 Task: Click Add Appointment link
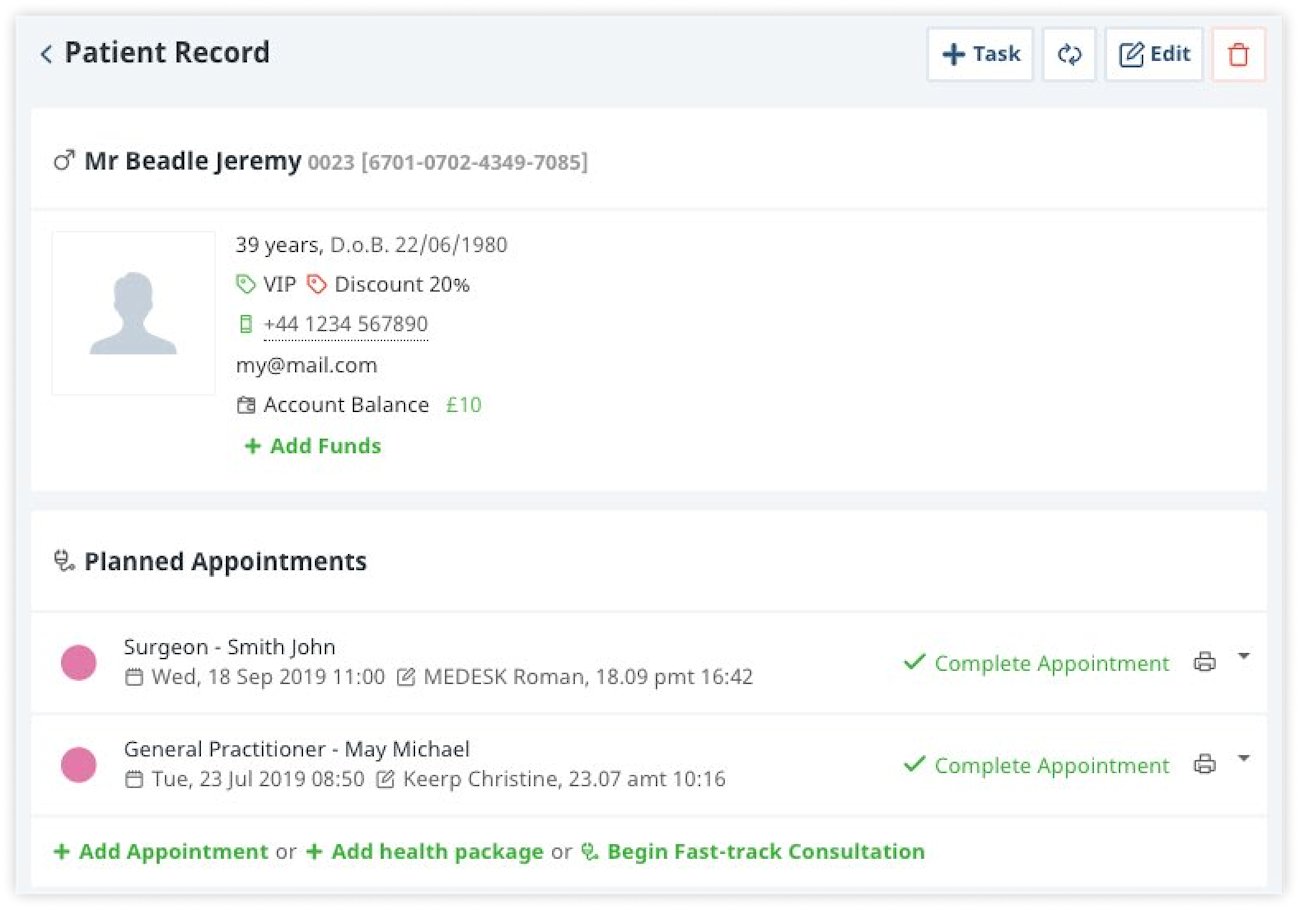[x=161, y=852]
